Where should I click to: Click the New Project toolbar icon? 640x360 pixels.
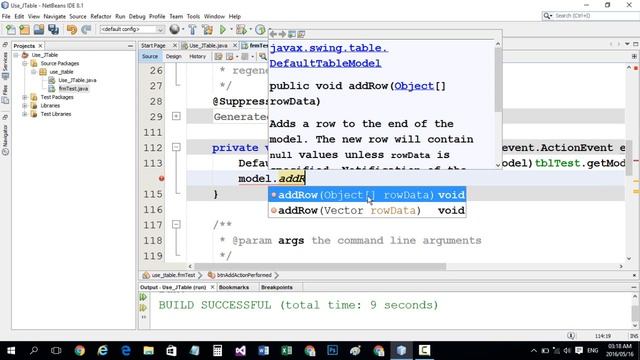click(24, 29)
